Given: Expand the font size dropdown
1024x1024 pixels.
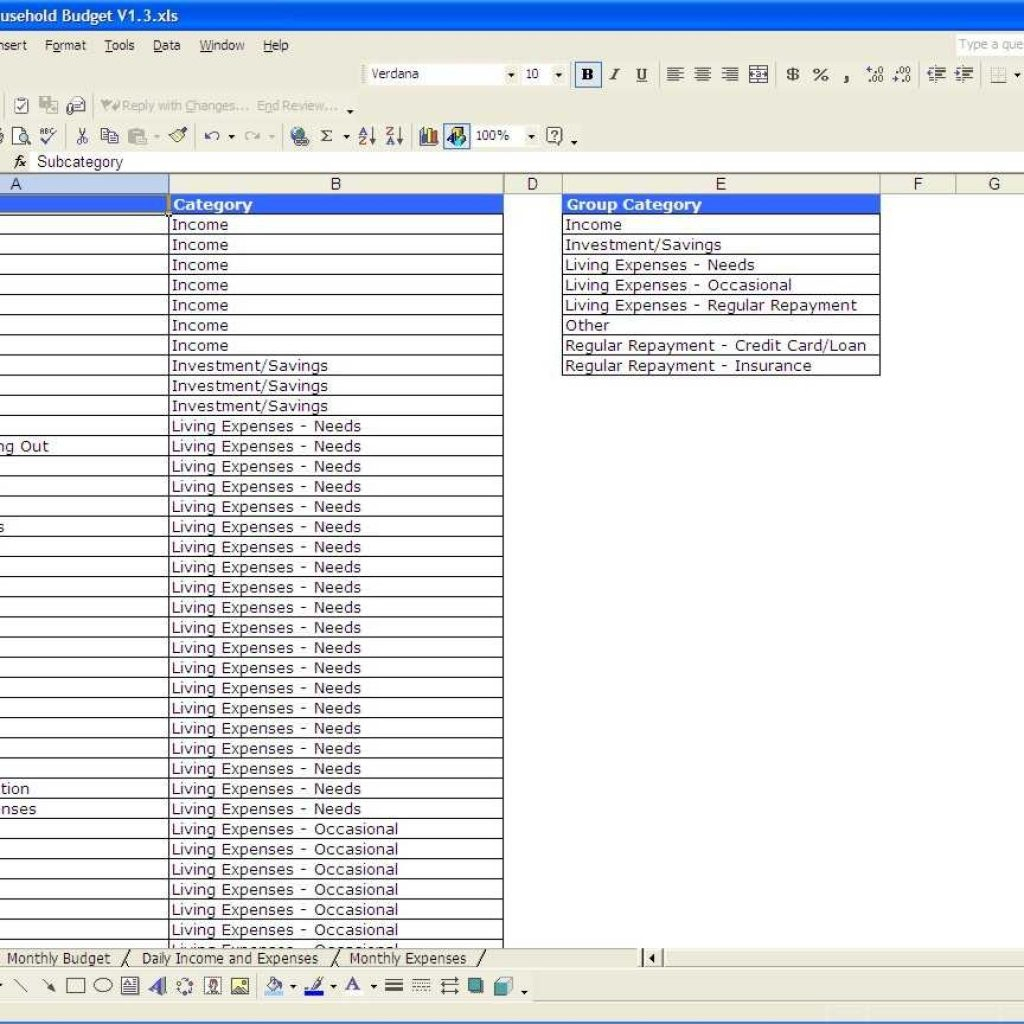Looking at the screenshot, I should pyautogui.click(x=558, y=75).
